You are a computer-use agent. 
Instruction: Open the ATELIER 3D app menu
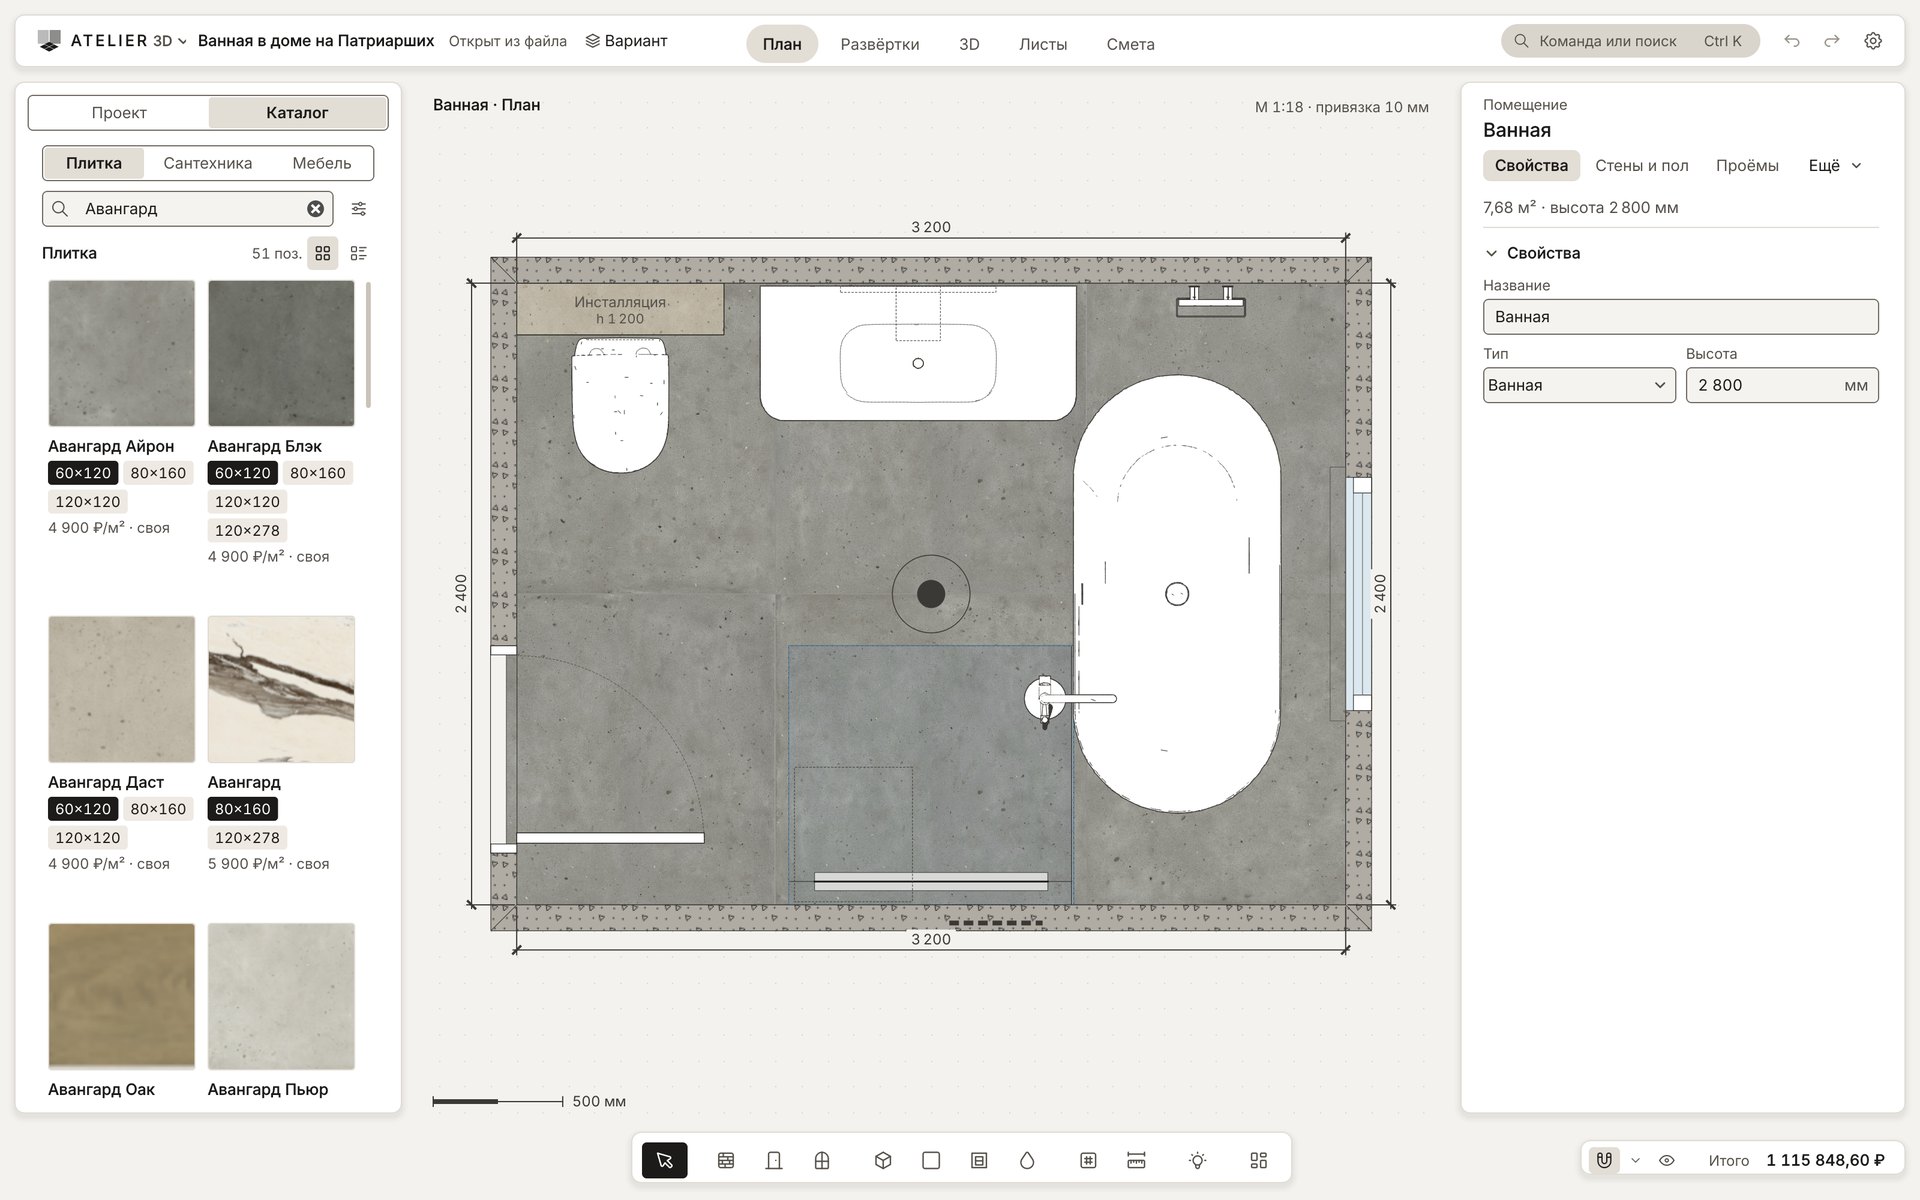pos(112,41)
